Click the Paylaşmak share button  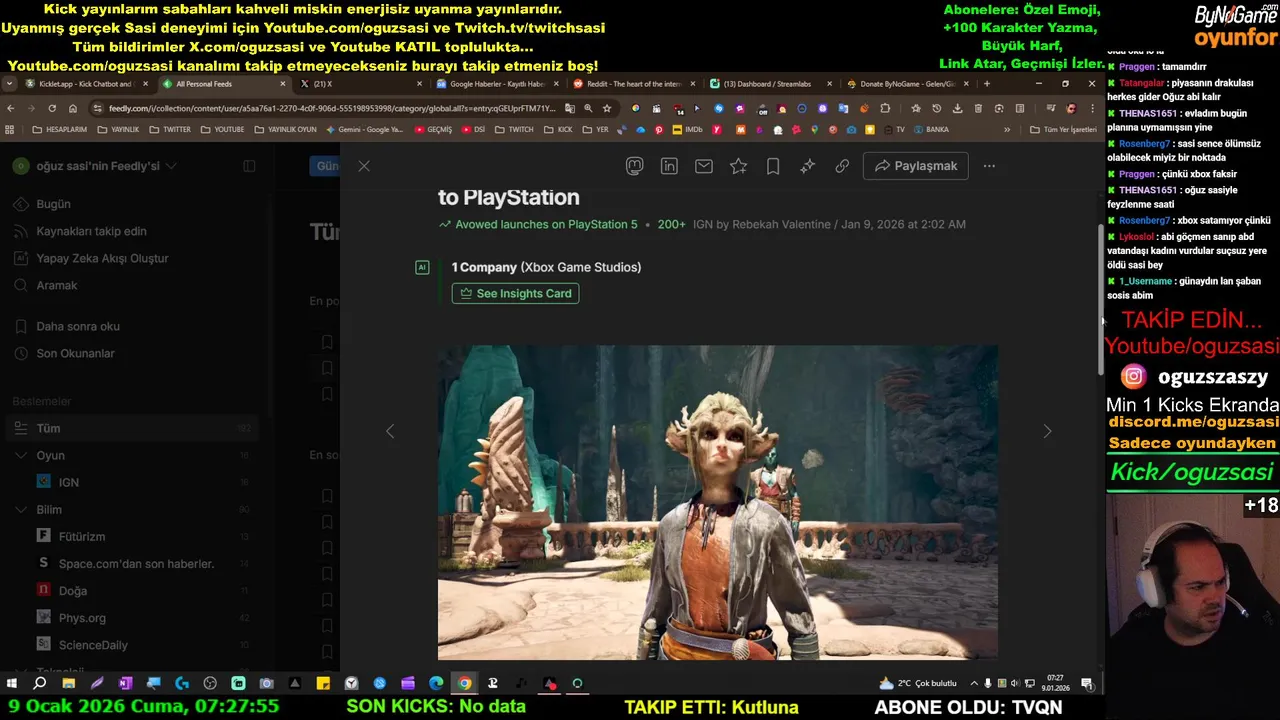(916, 166)
